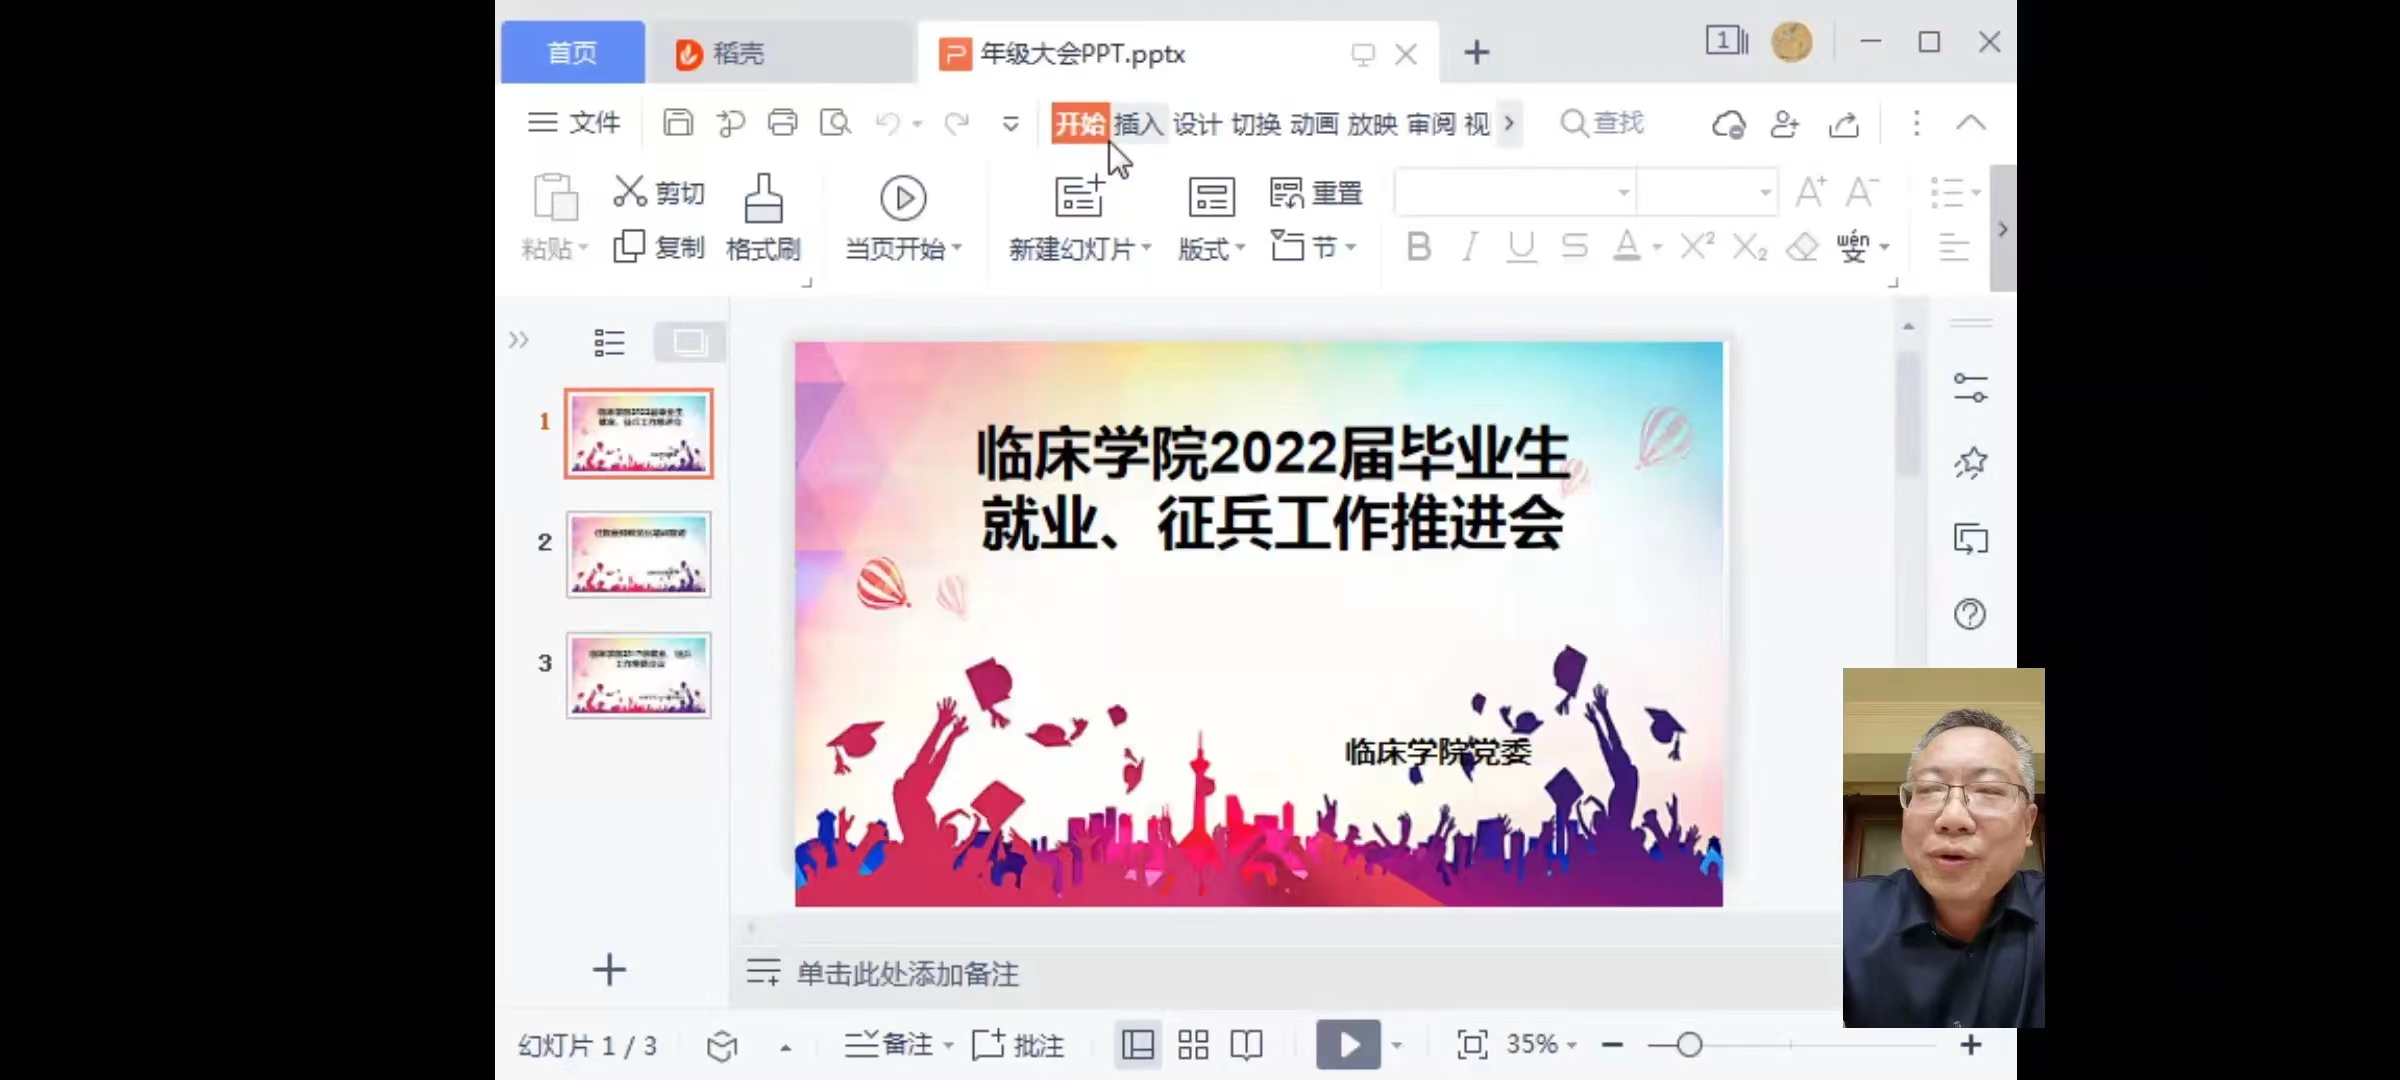Open the font name dropdown
2400x1080 pixels.
[x=1623, y=192]
